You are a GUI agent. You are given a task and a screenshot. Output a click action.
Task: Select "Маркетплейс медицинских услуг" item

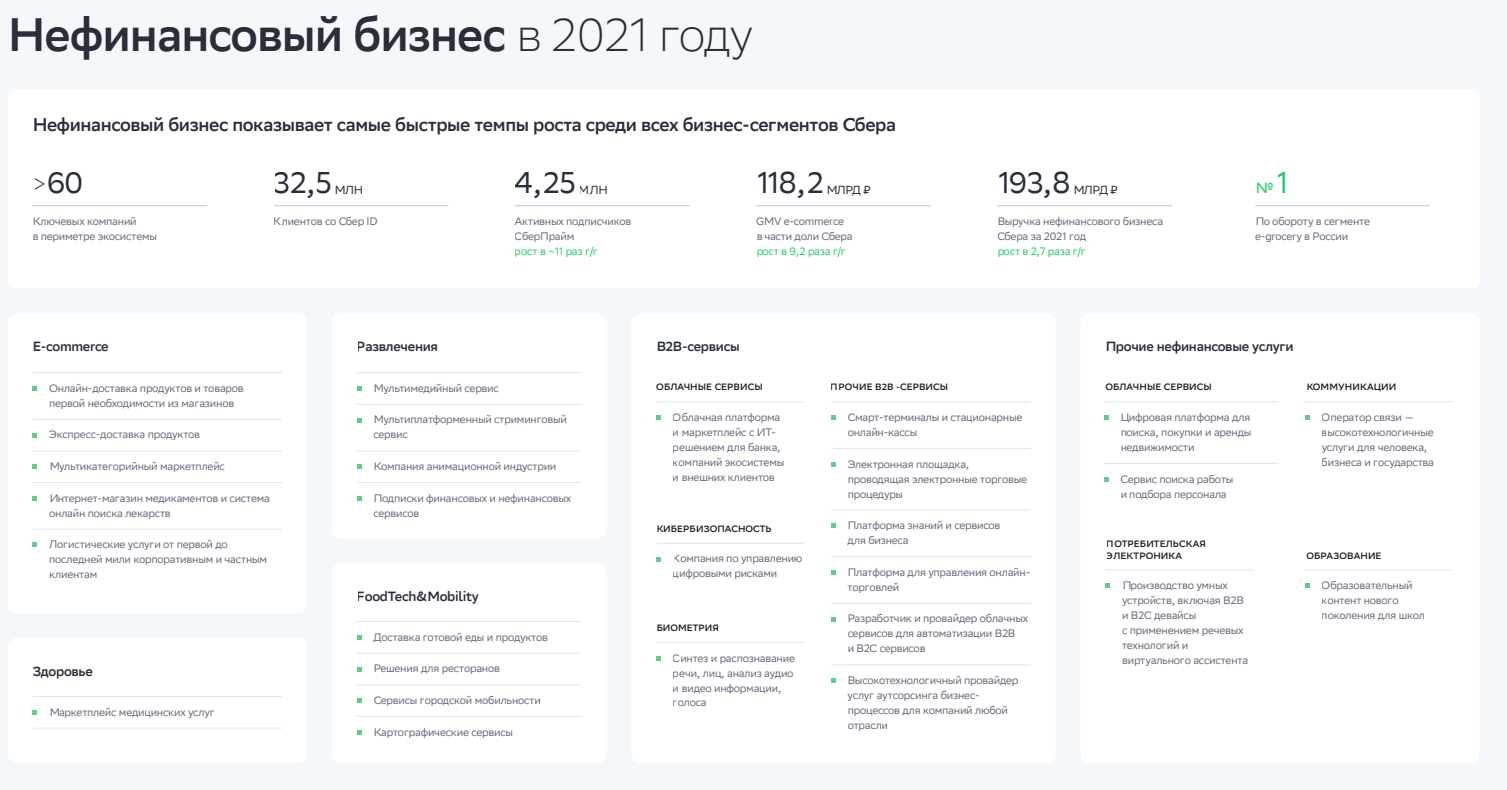coord(132,713)
